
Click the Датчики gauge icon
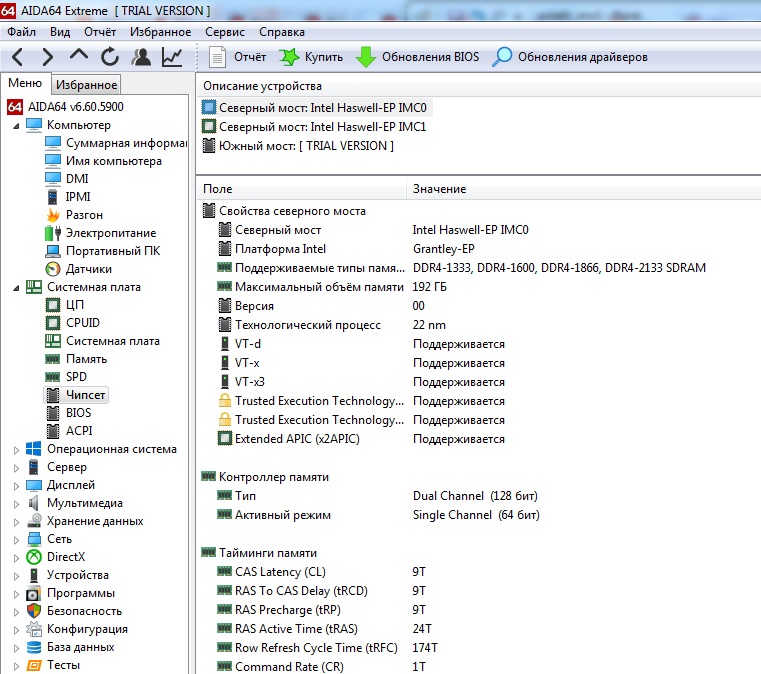click(53, 269)
